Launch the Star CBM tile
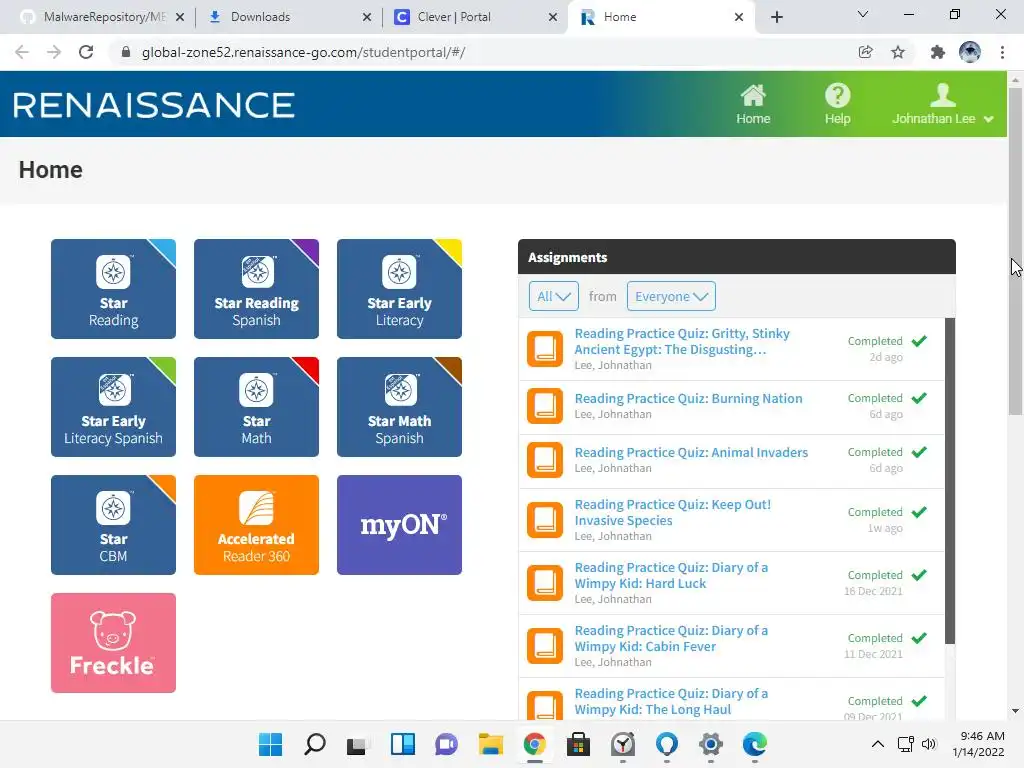Viewport: 1024px width, 768px height. click(x=113, y=525)
